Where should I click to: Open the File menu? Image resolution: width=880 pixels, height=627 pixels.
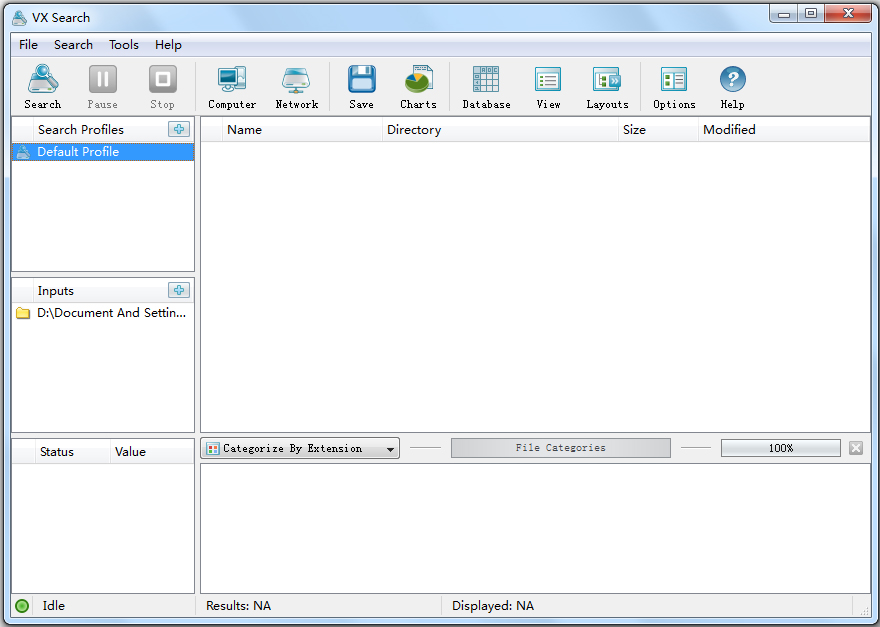pos(28,44)
